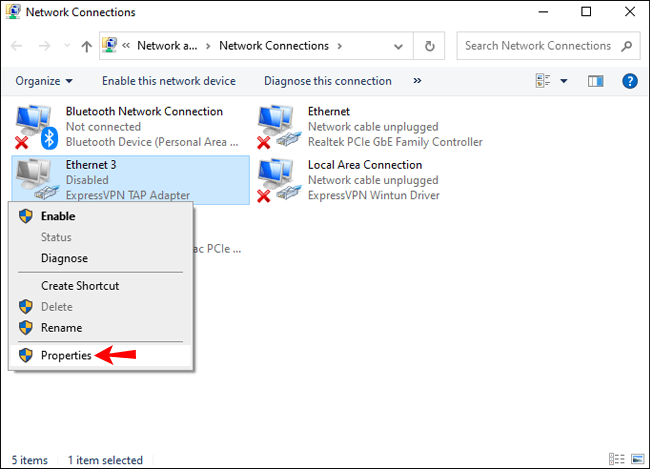650x469 pixels.
Task: Choose Diagnose from the context menu
Action: (101, 258)
